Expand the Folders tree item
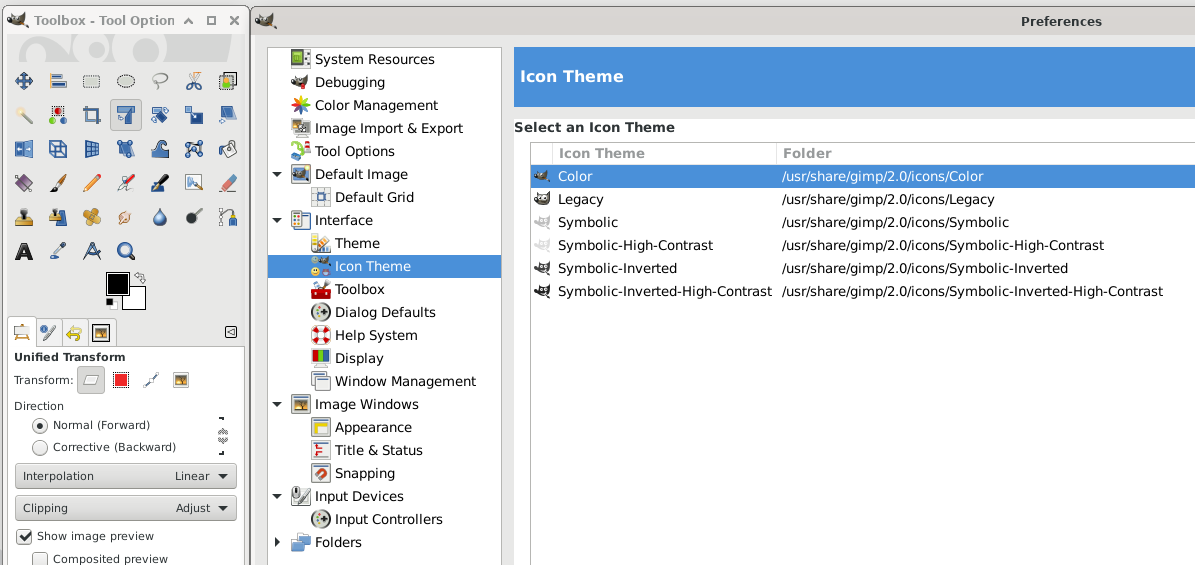This screenshot has height=565, width=1195. 277,542
